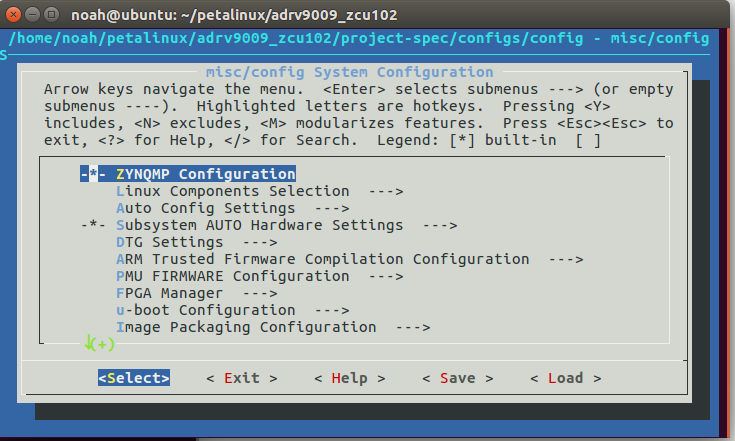Select PMU FIRMWARE Configuration entry
735x441 pixels.
click(x=259, y=276)
